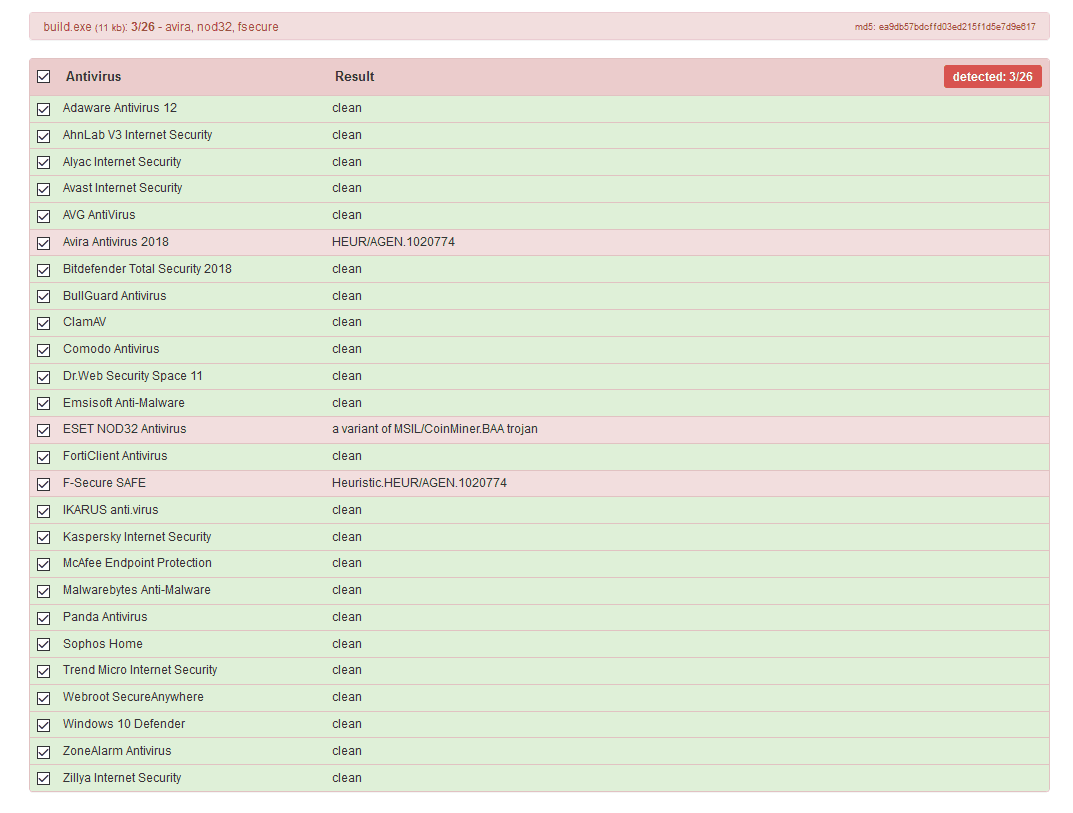Viewport: 1073px width, 813px height.
Task: Click the clean result for Adaware Antivirus 12
Action: 347,108
